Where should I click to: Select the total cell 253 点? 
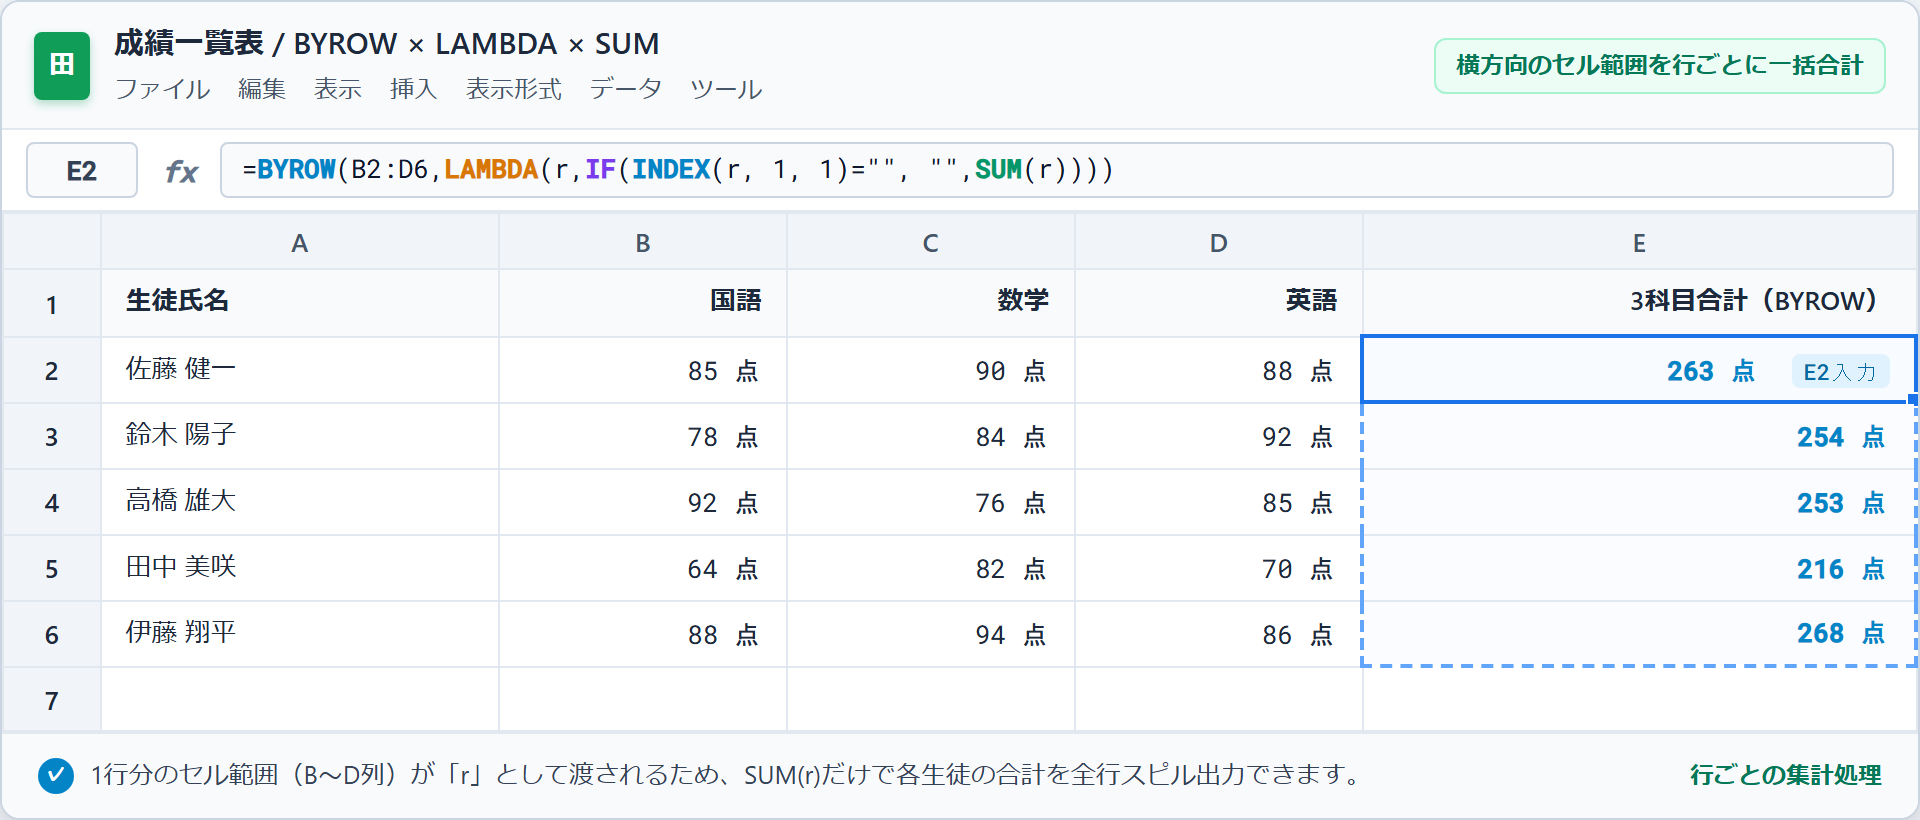point(1640,502)
